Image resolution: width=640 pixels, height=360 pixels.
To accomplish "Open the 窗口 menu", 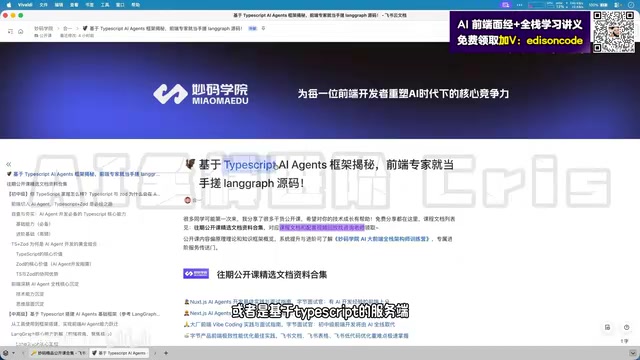I will [x=120, y=5].
